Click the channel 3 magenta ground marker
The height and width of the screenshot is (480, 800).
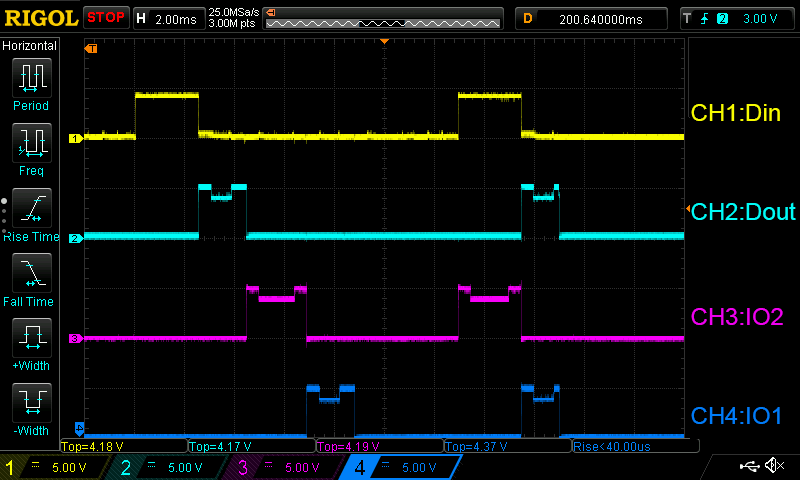76,338
